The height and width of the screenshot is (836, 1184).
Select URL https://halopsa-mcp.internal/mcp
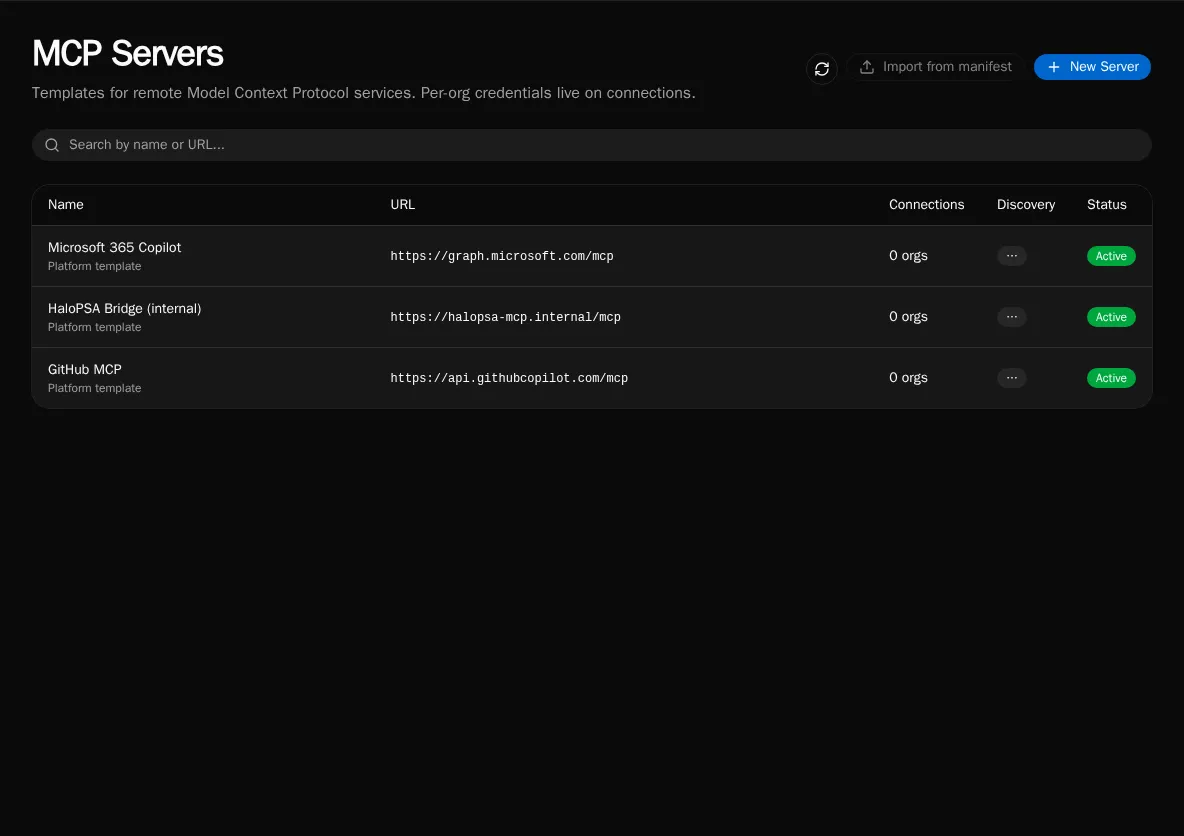coord(505,317)
